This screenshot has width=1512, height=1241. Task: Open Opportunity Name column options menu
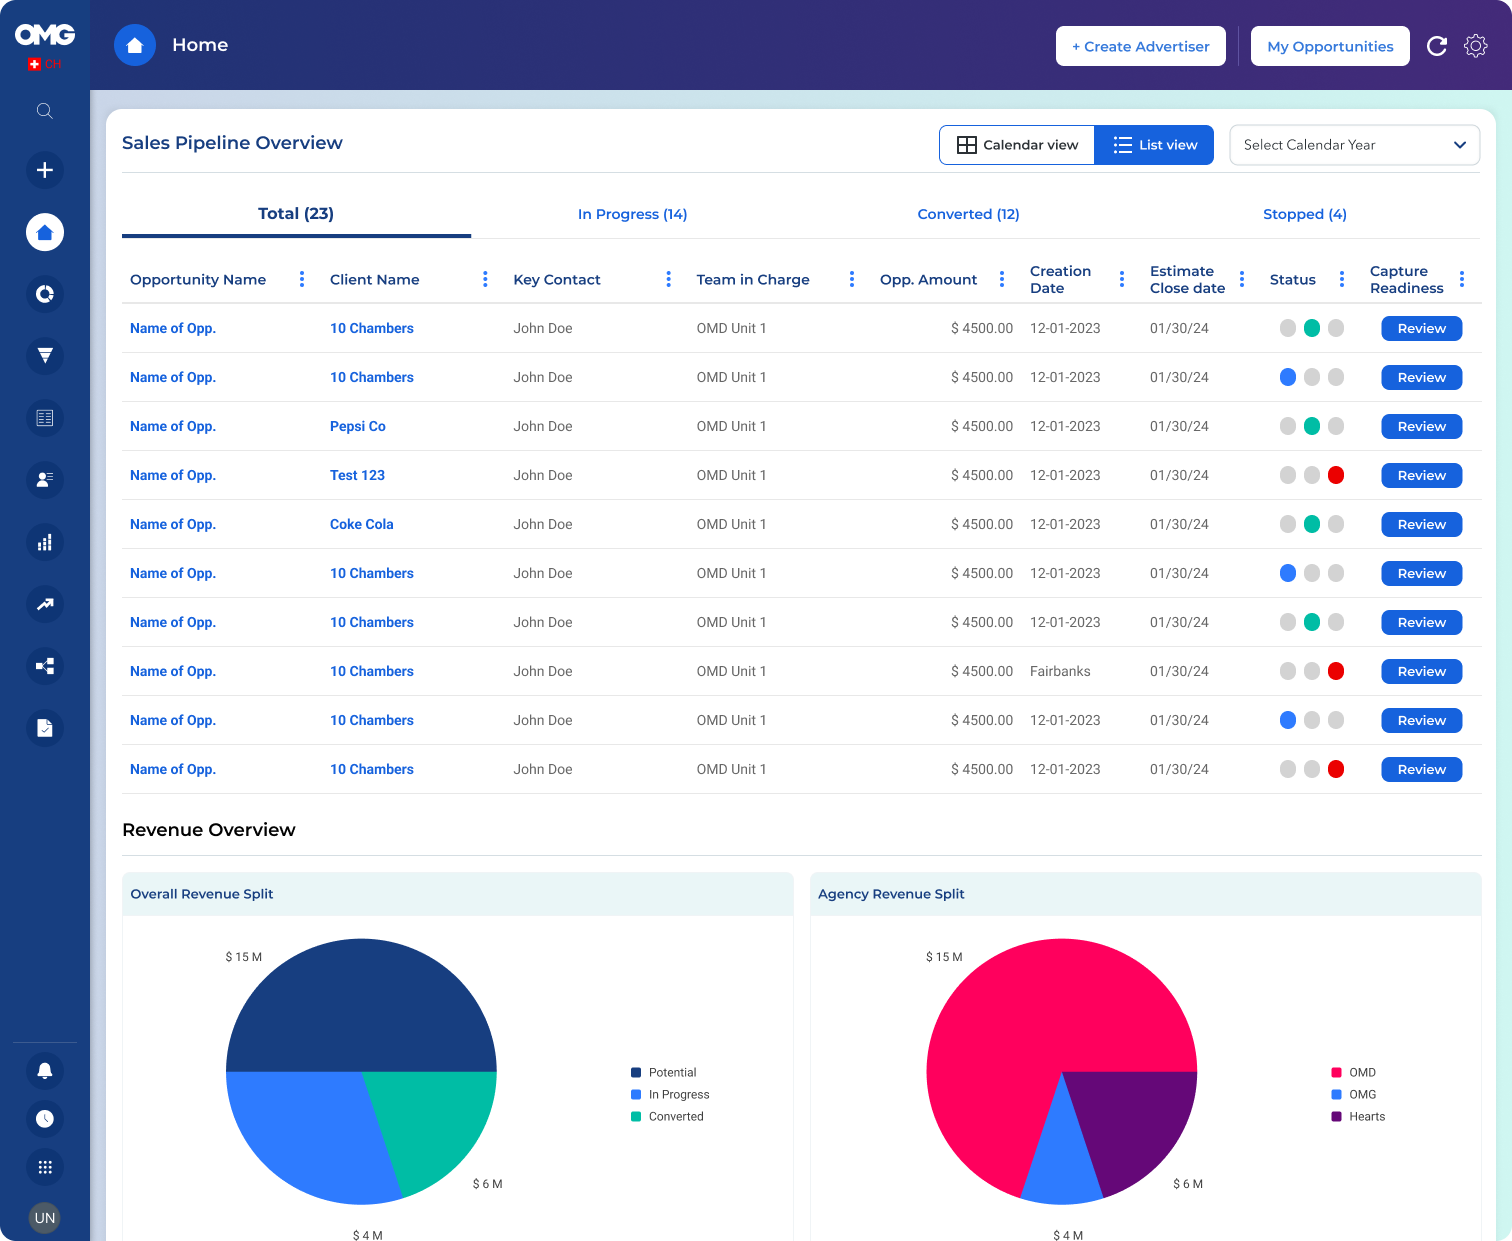pyautogui.click(x=302, y=280)
